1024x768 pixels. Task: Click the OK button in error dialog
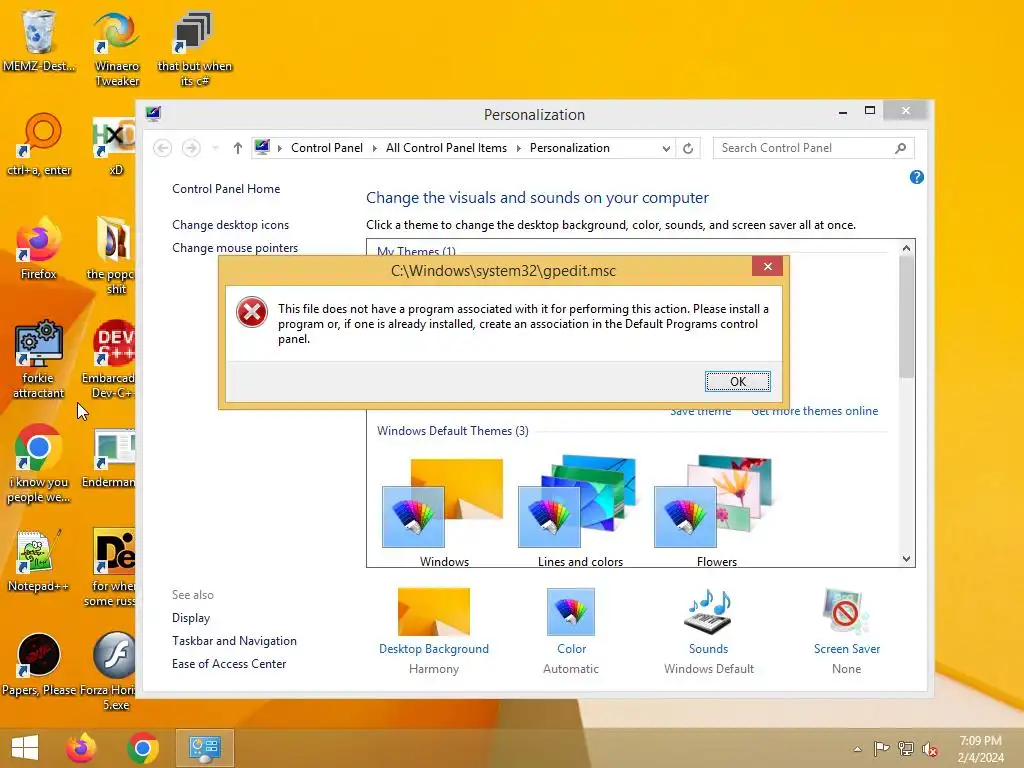(737, 381)
